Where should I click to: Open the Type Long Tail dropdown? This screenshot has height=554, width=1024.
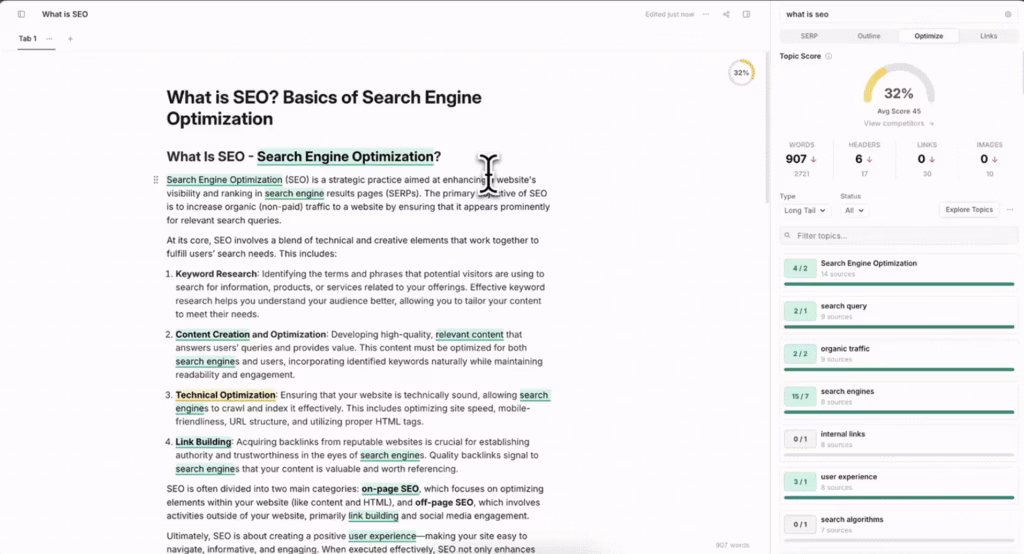tap(806, 210)
